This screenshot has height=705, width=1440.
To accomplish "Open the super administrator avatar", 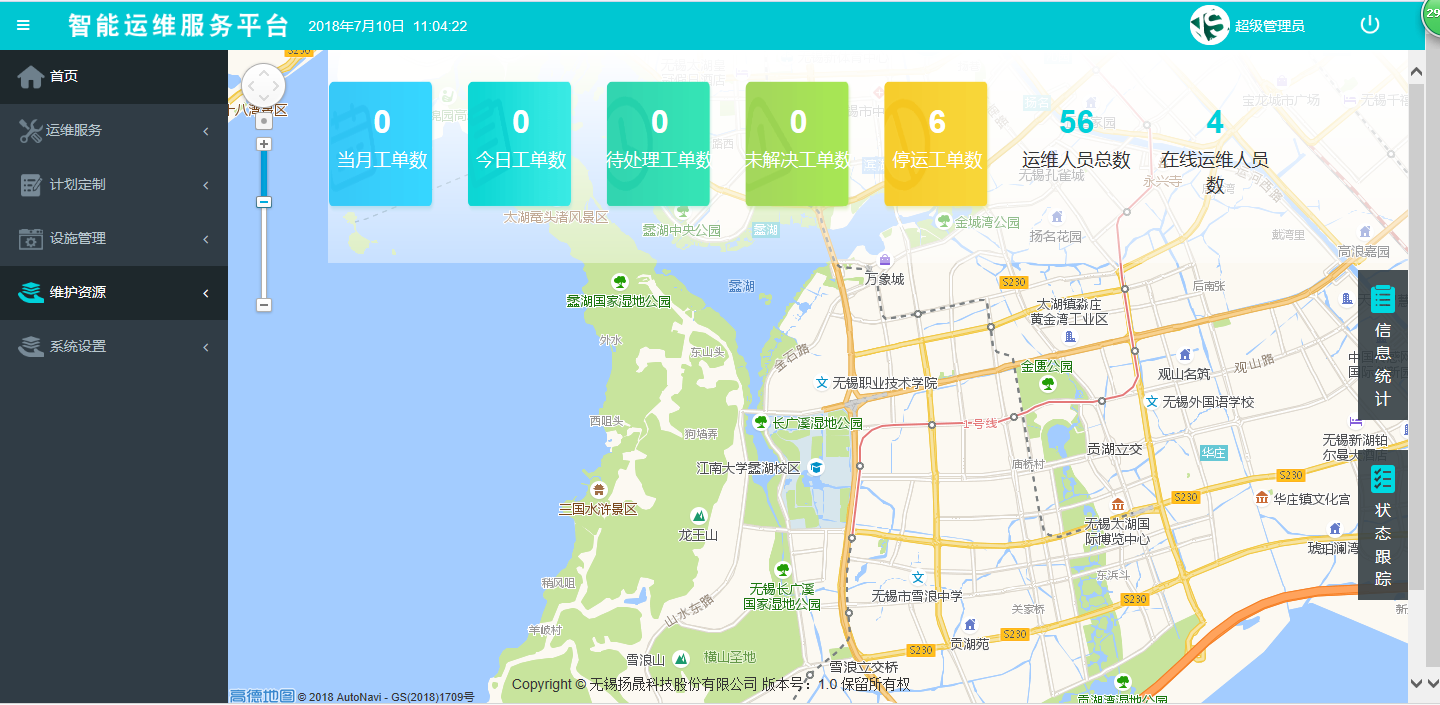I will pyautogui.click(x=1209, y=26).
